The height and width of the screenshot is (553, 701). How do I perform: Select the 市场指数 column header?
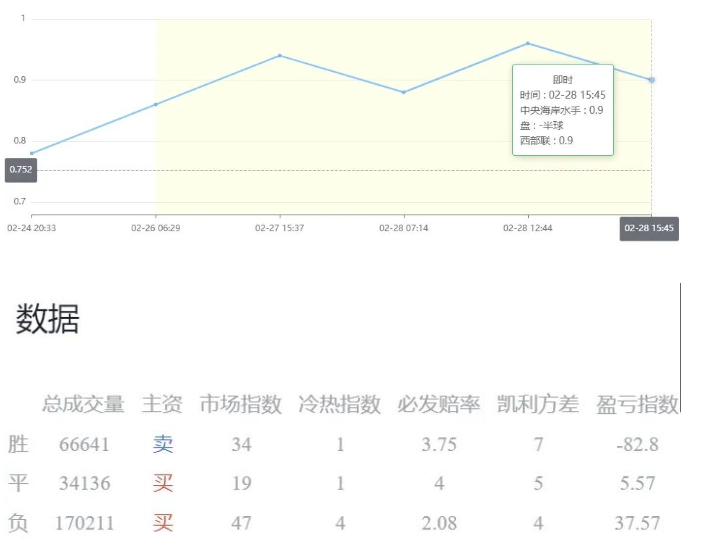(240, 404)
